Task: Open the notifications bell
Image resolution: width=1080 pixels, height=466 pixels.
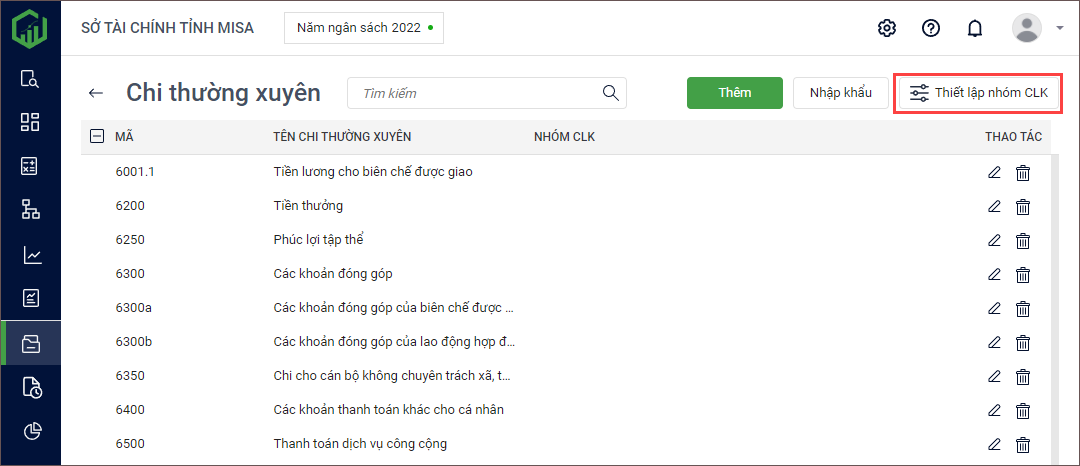Action: [975, 28]
